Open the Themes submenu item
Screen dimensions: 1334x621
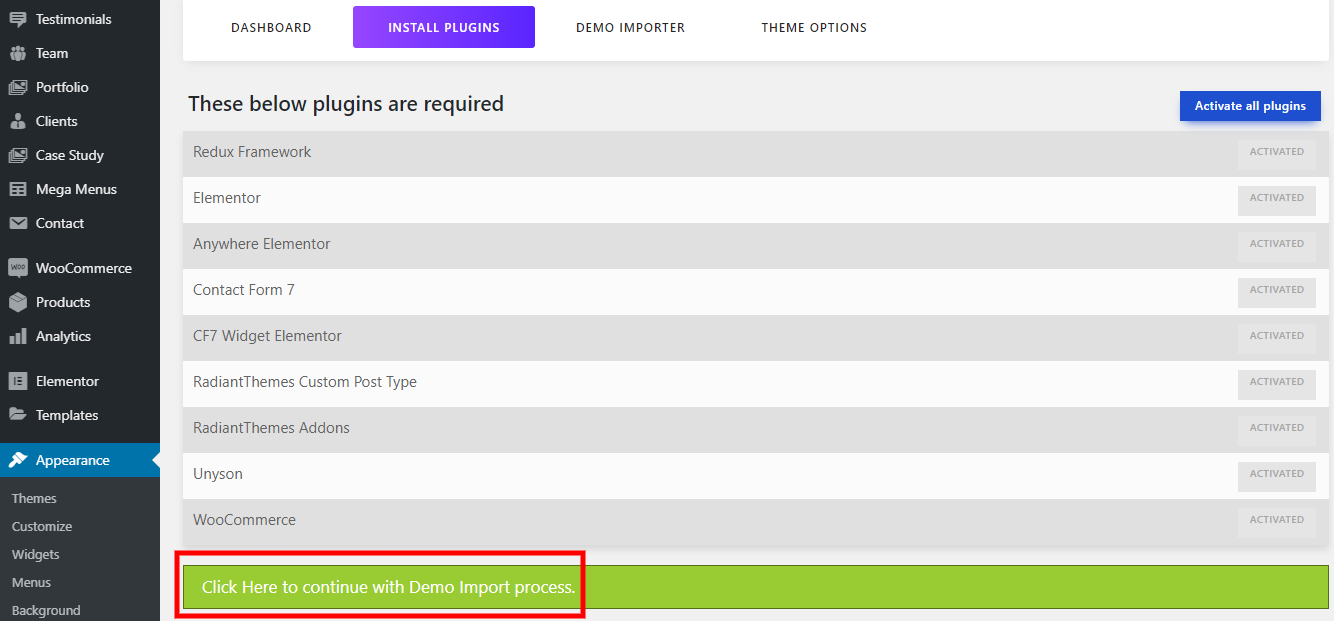(34, 498)
